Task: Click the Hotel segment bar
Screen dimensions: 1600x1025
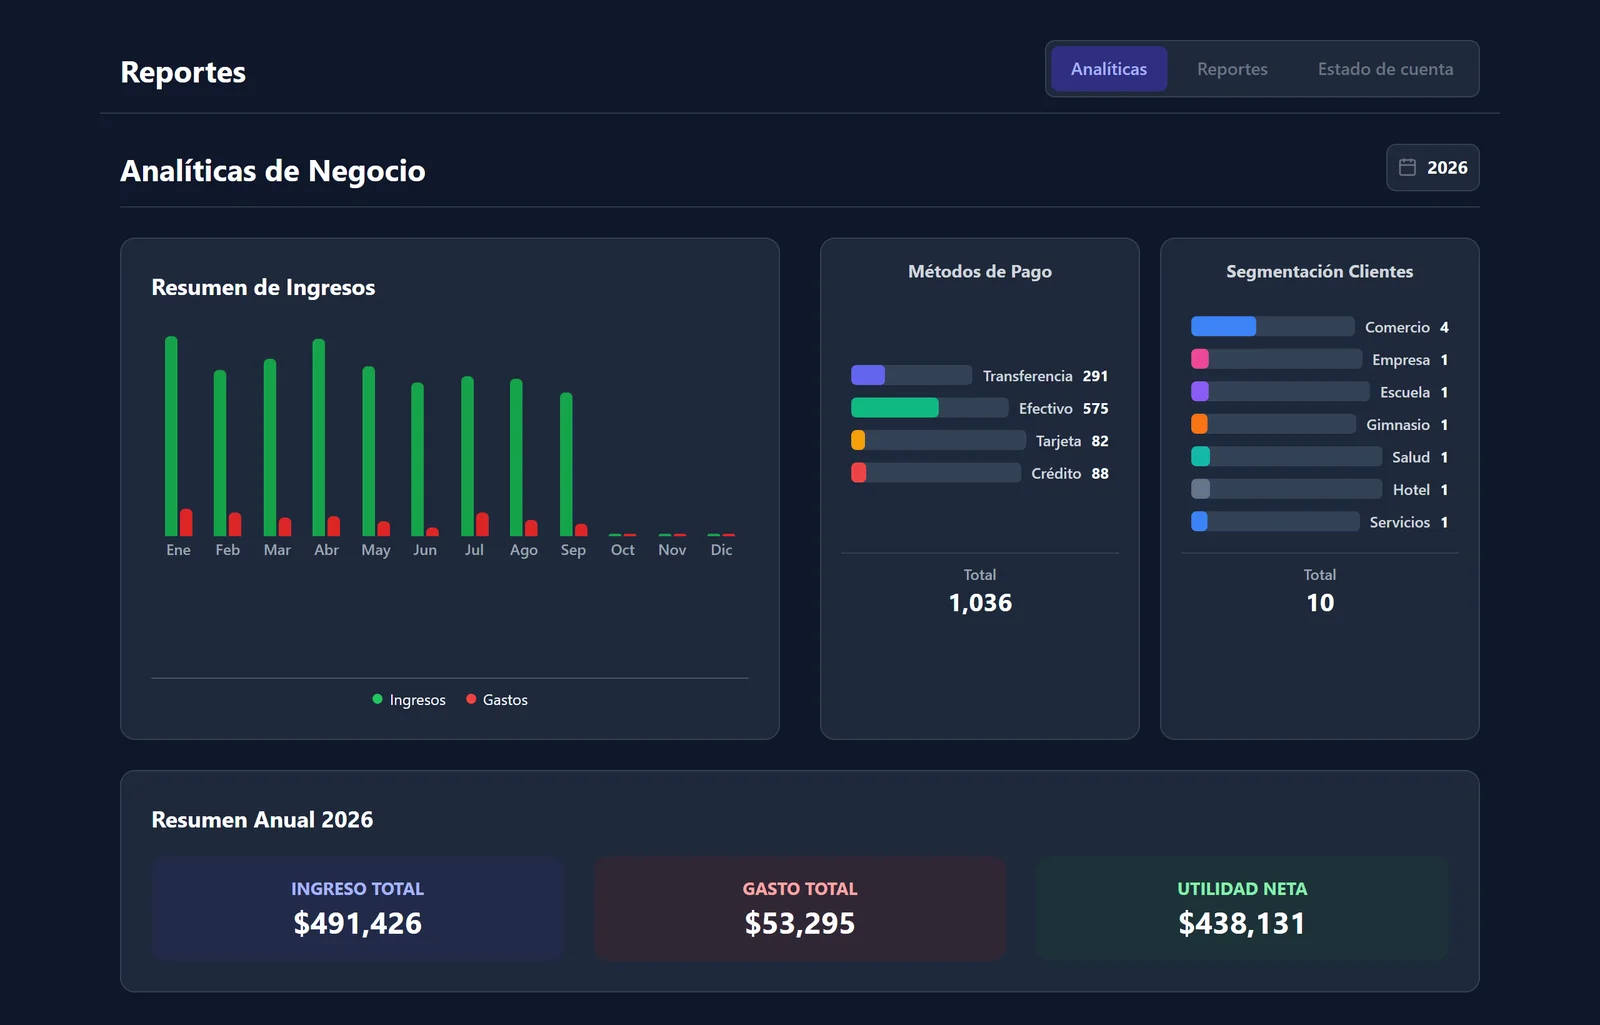Action: click(x=1286, y=489)
